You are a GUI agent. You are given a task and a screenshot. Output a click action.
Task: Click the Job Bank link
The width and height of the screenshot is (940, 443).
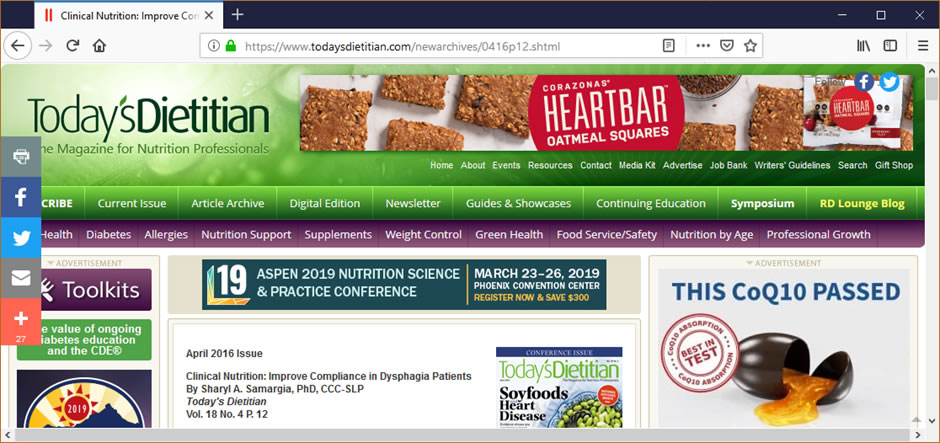(728, 165)
